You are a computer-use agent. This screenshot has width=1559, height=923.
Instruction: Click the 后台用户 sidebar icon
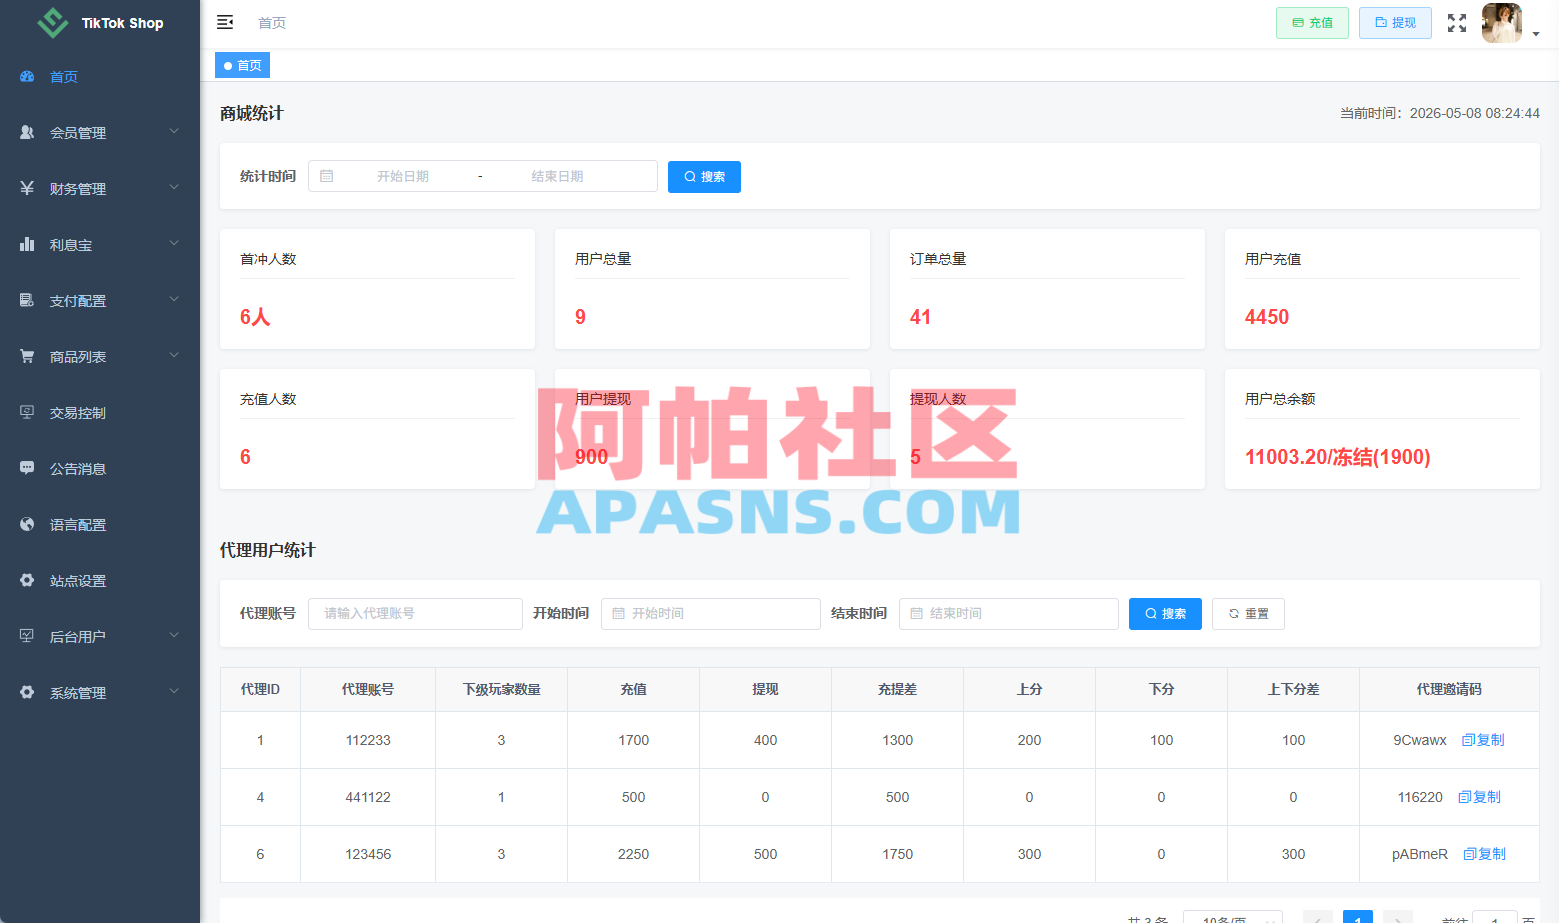pyautogui.click(x=27, y=636)
